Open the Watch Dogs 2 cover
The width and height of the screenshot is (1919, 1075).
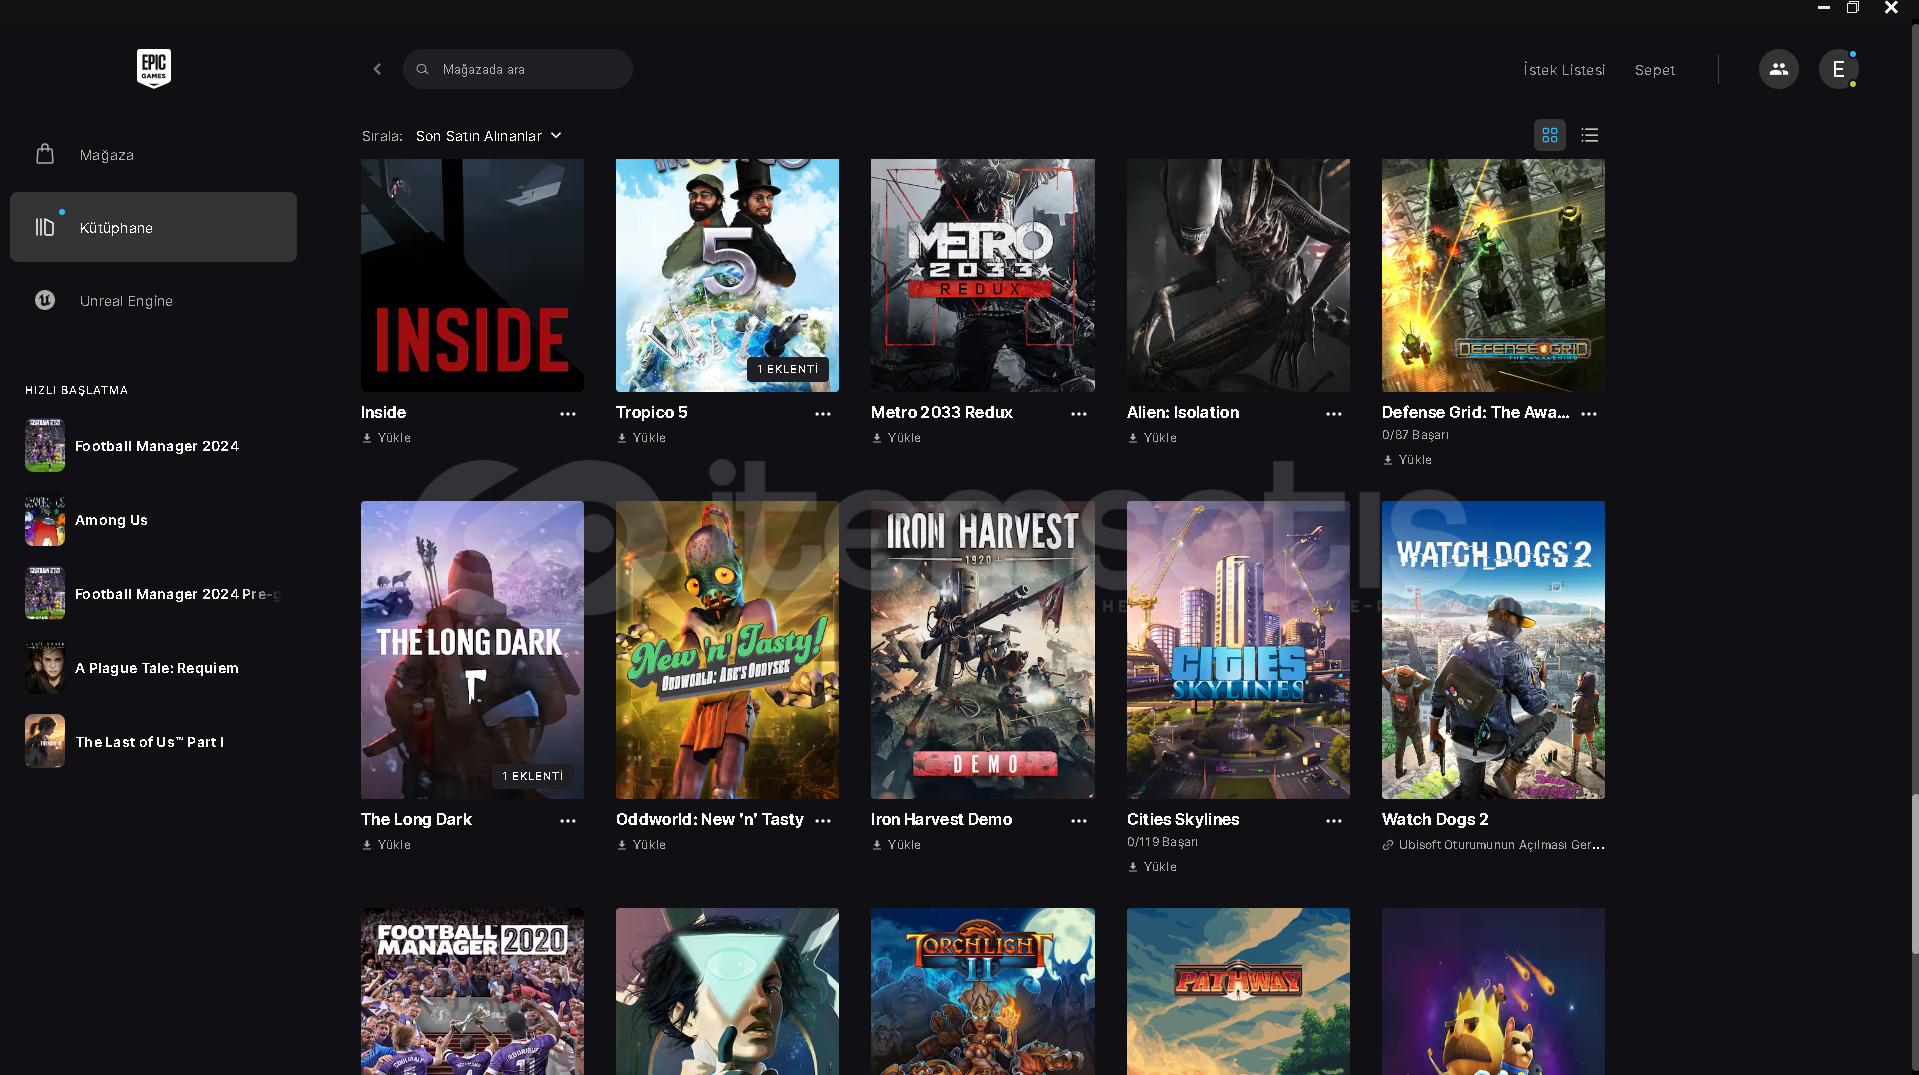click(x=1493, y=650)
